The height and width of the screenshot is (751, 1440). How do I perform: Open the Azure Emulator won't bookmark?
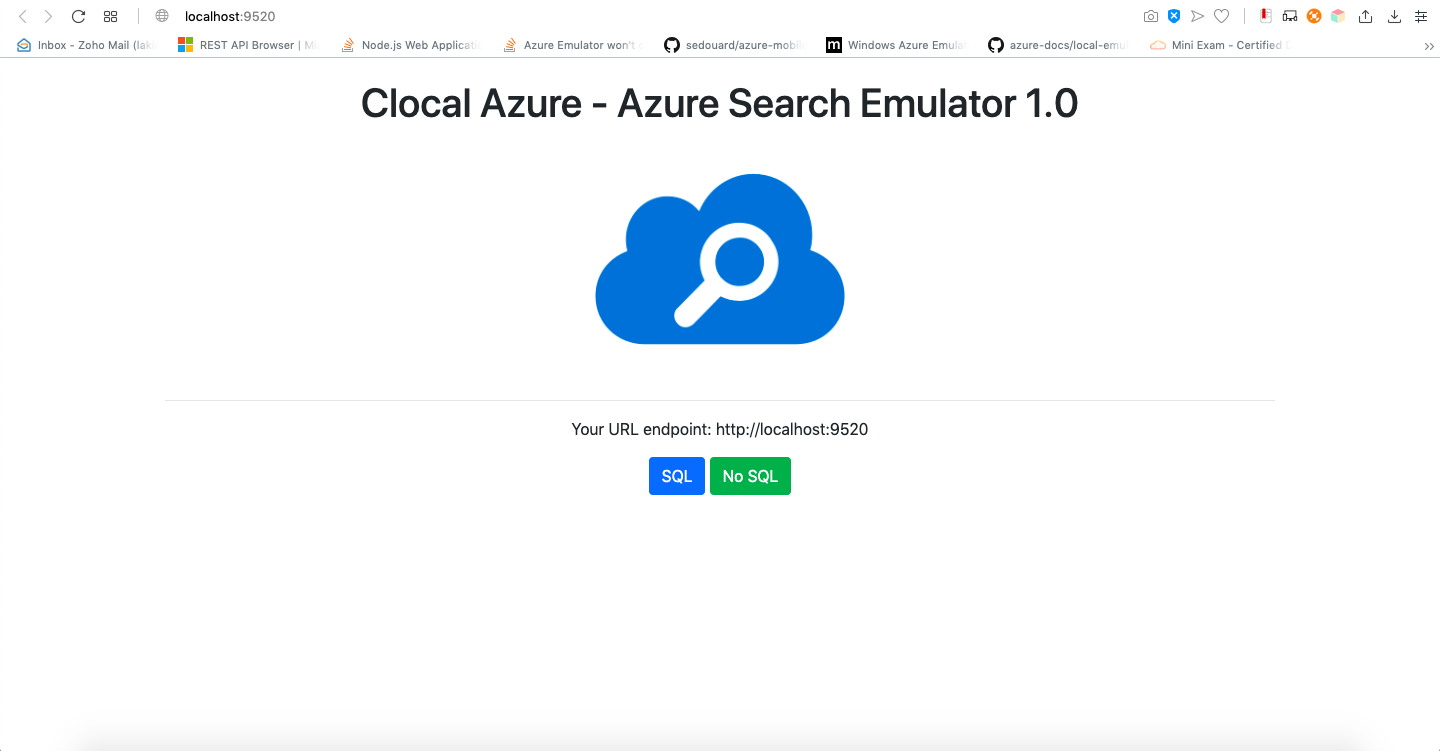point(573,45)
